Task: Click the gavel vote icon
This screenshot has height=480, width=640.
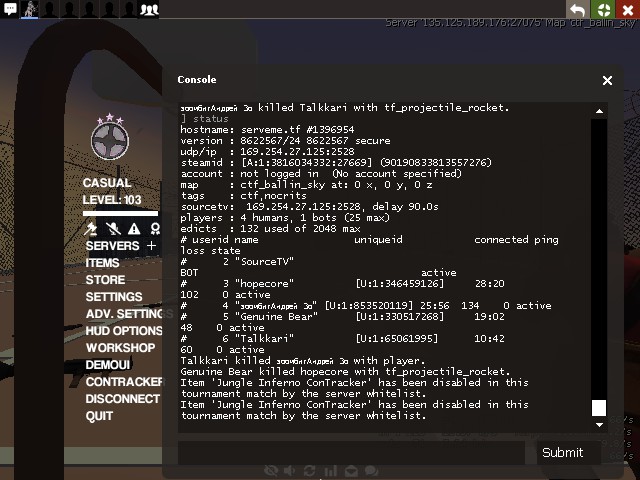Action: 93,229
